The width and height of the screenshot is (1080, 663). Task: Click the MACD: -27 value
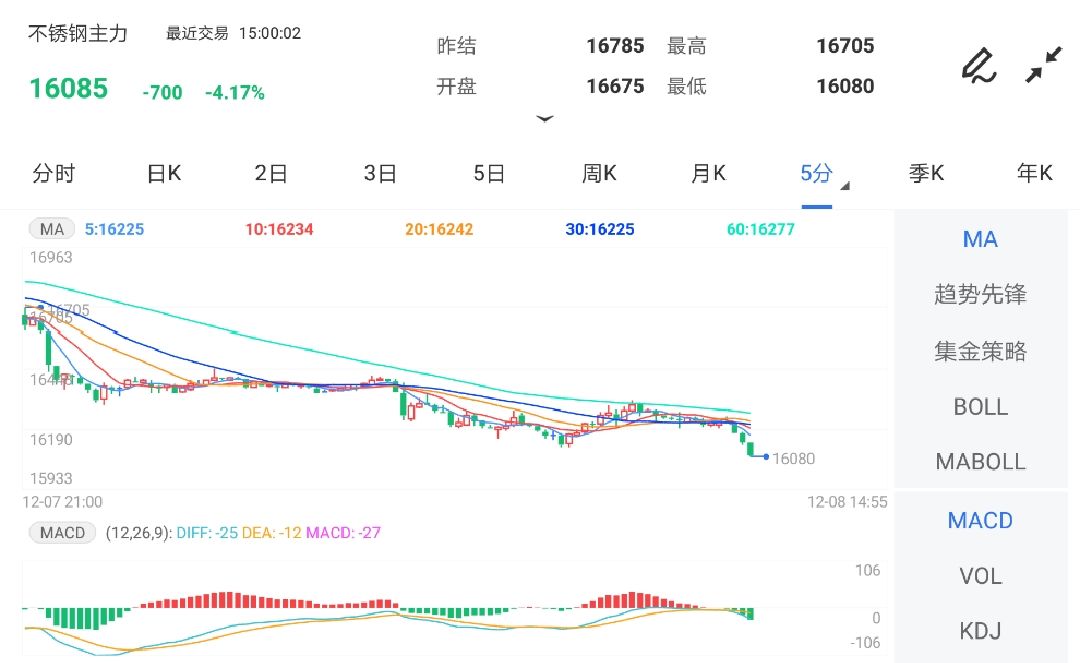(343, 533)
